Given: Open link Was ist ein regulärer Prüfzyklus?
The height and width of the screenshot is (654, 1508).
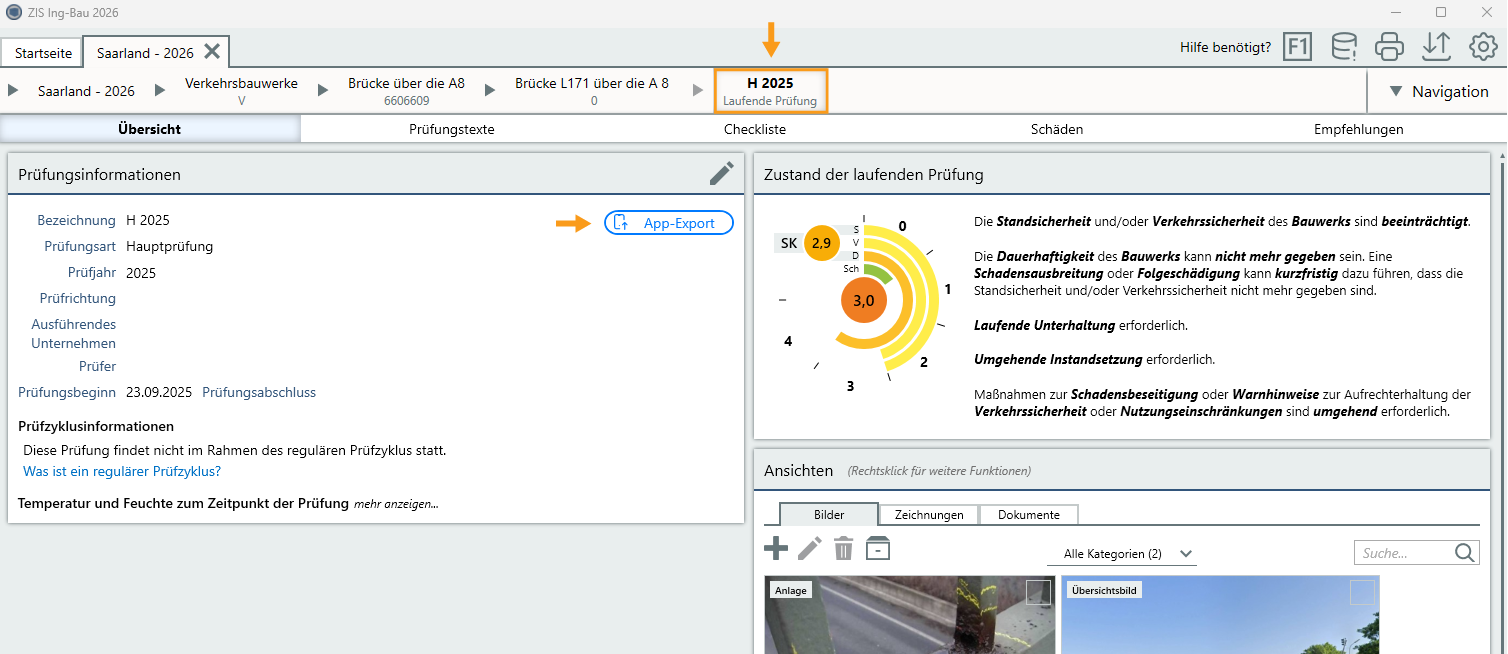Looking at the screenshot, I should pos(122,471).
